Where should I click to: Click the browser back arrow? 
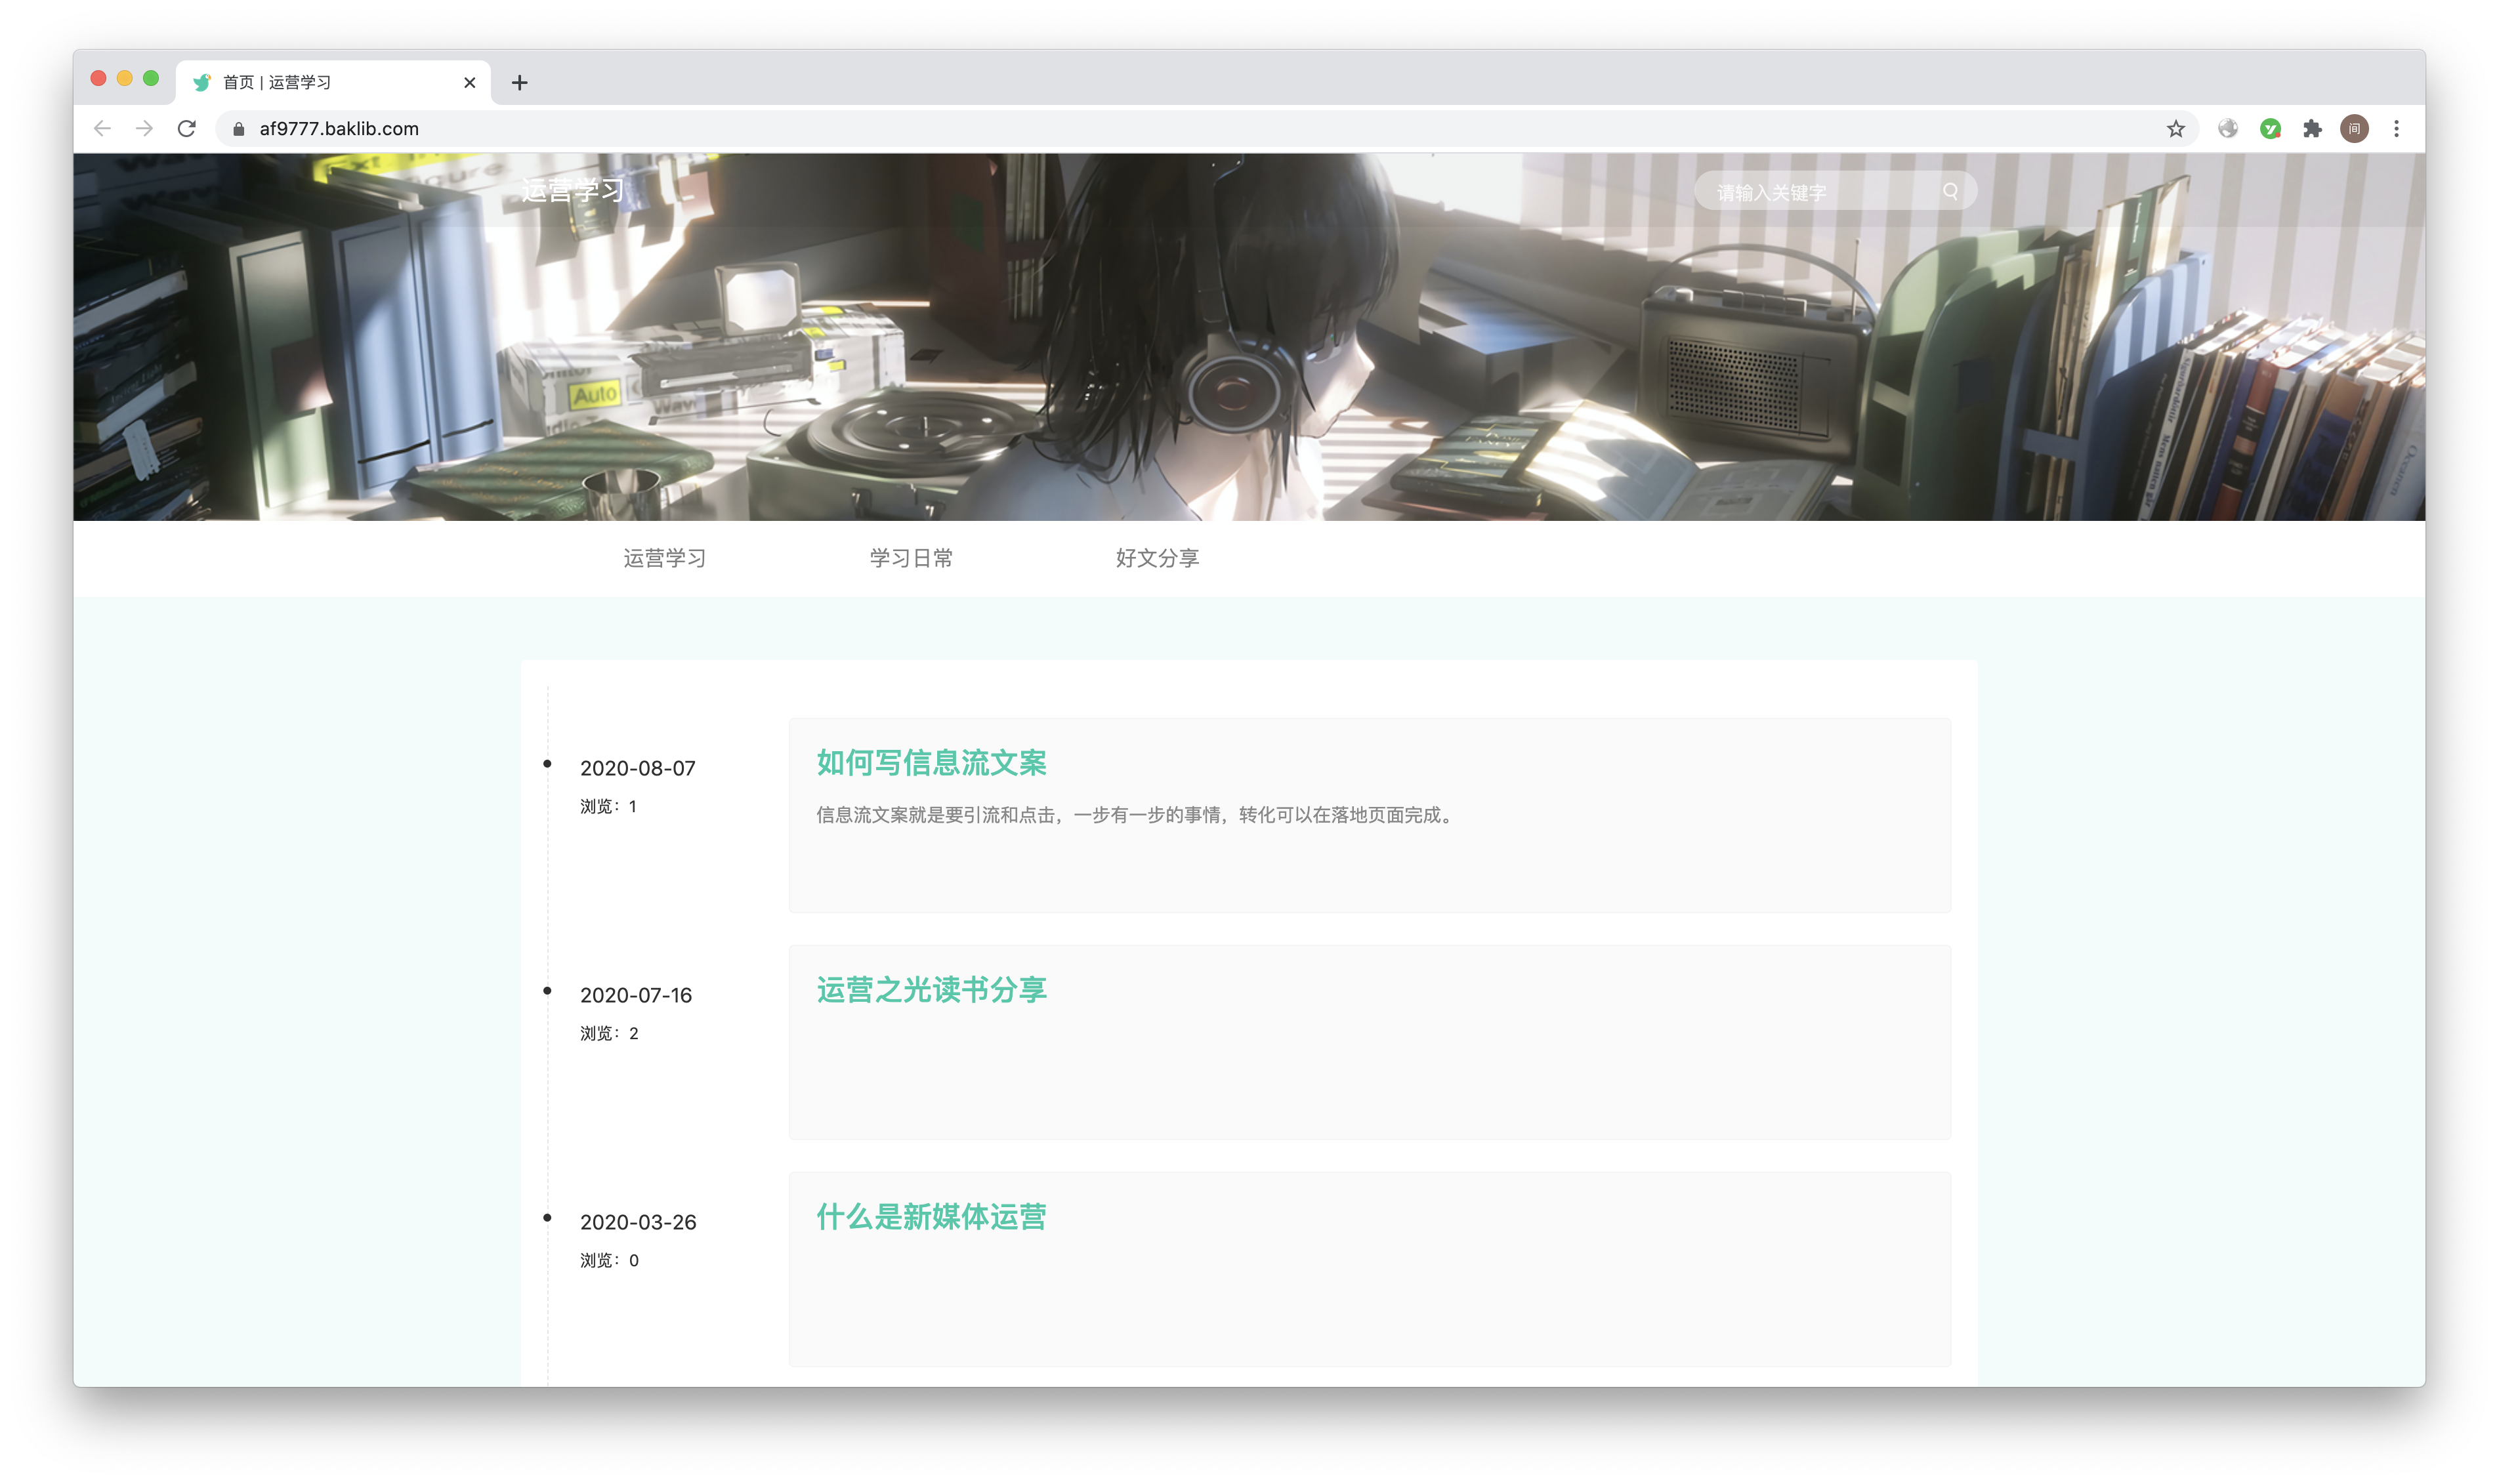pos(102,129)
